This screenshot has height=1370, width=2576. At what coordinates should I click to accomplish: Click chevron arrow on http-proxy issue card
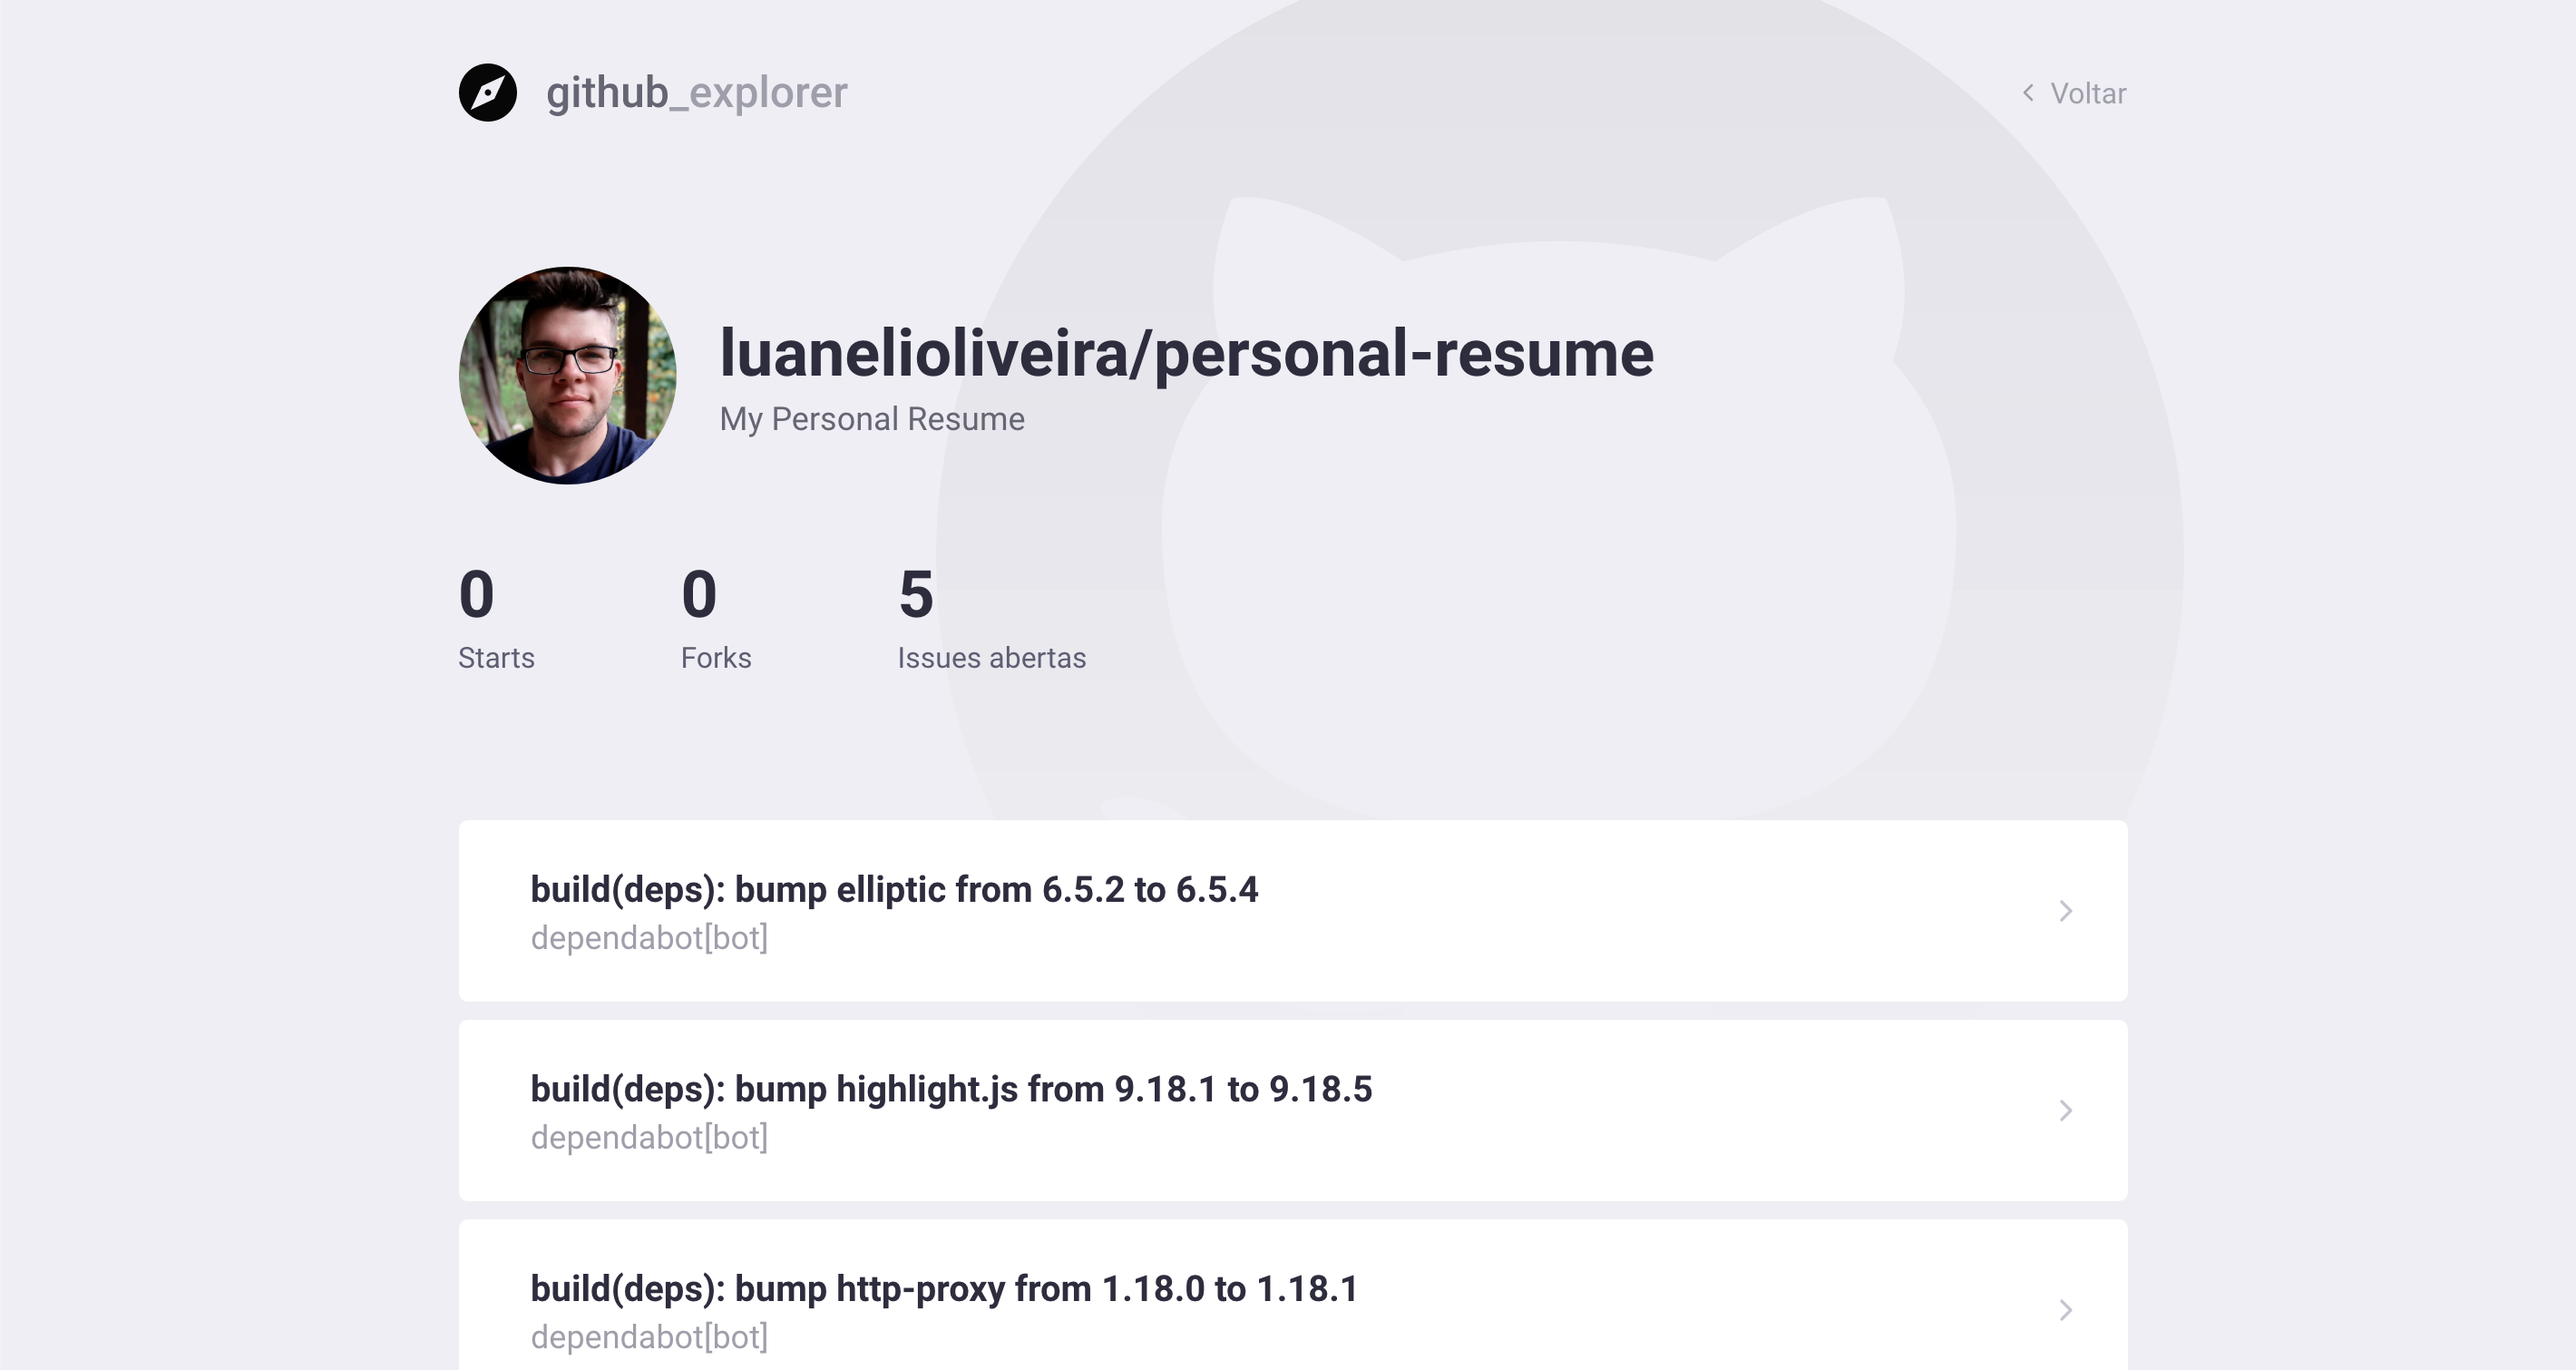click(x=2065, y=1309)
